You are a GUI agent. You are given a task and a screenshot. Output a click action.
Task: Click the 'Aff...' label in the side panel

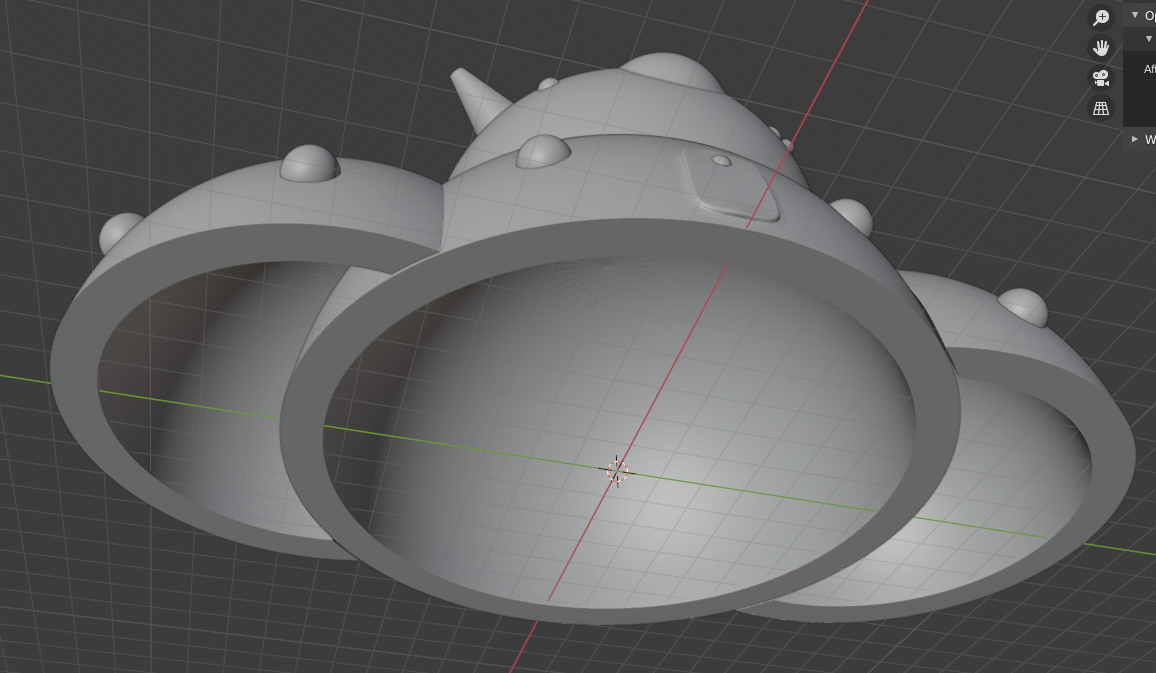(x=1148, y=68)
